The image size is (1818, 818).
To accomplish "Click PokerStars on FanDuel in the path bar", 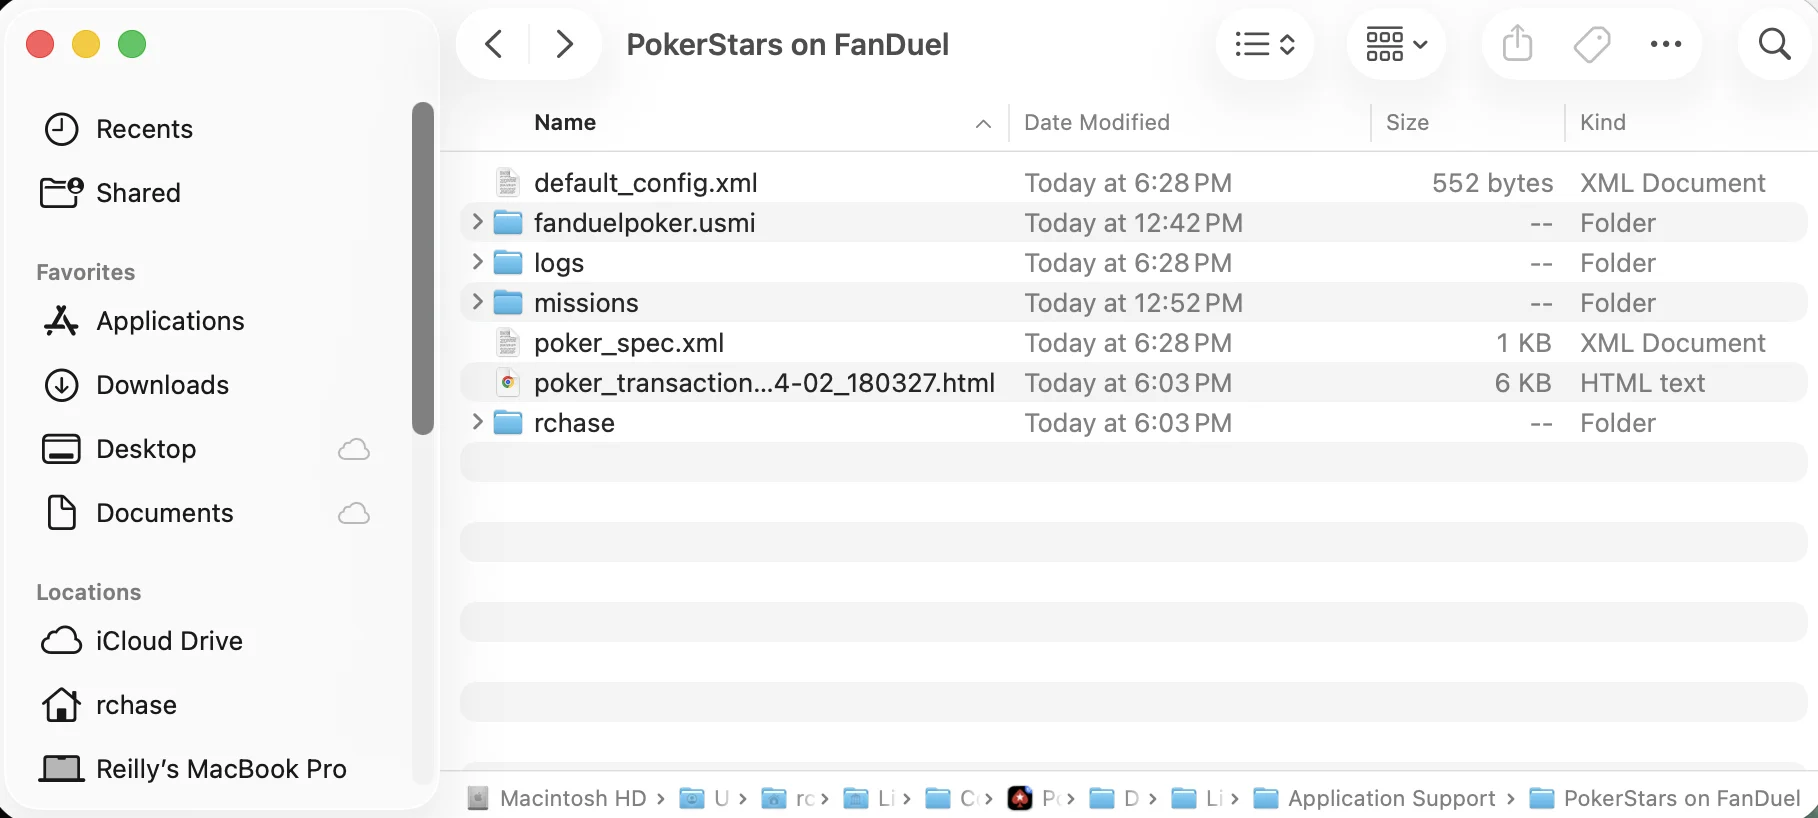I will coord(1665,798).
